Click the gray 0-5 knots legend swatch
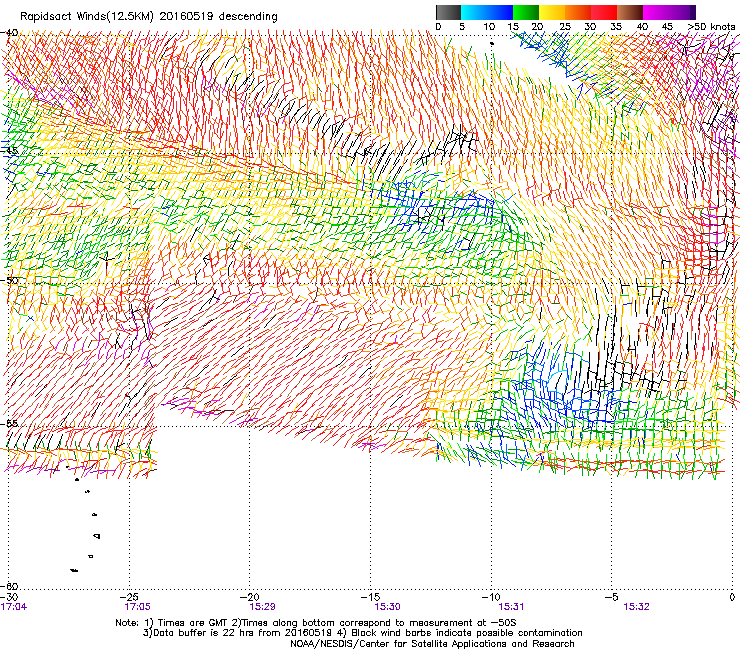This screenshot has height=650, width=740. [x=448, y=12]
